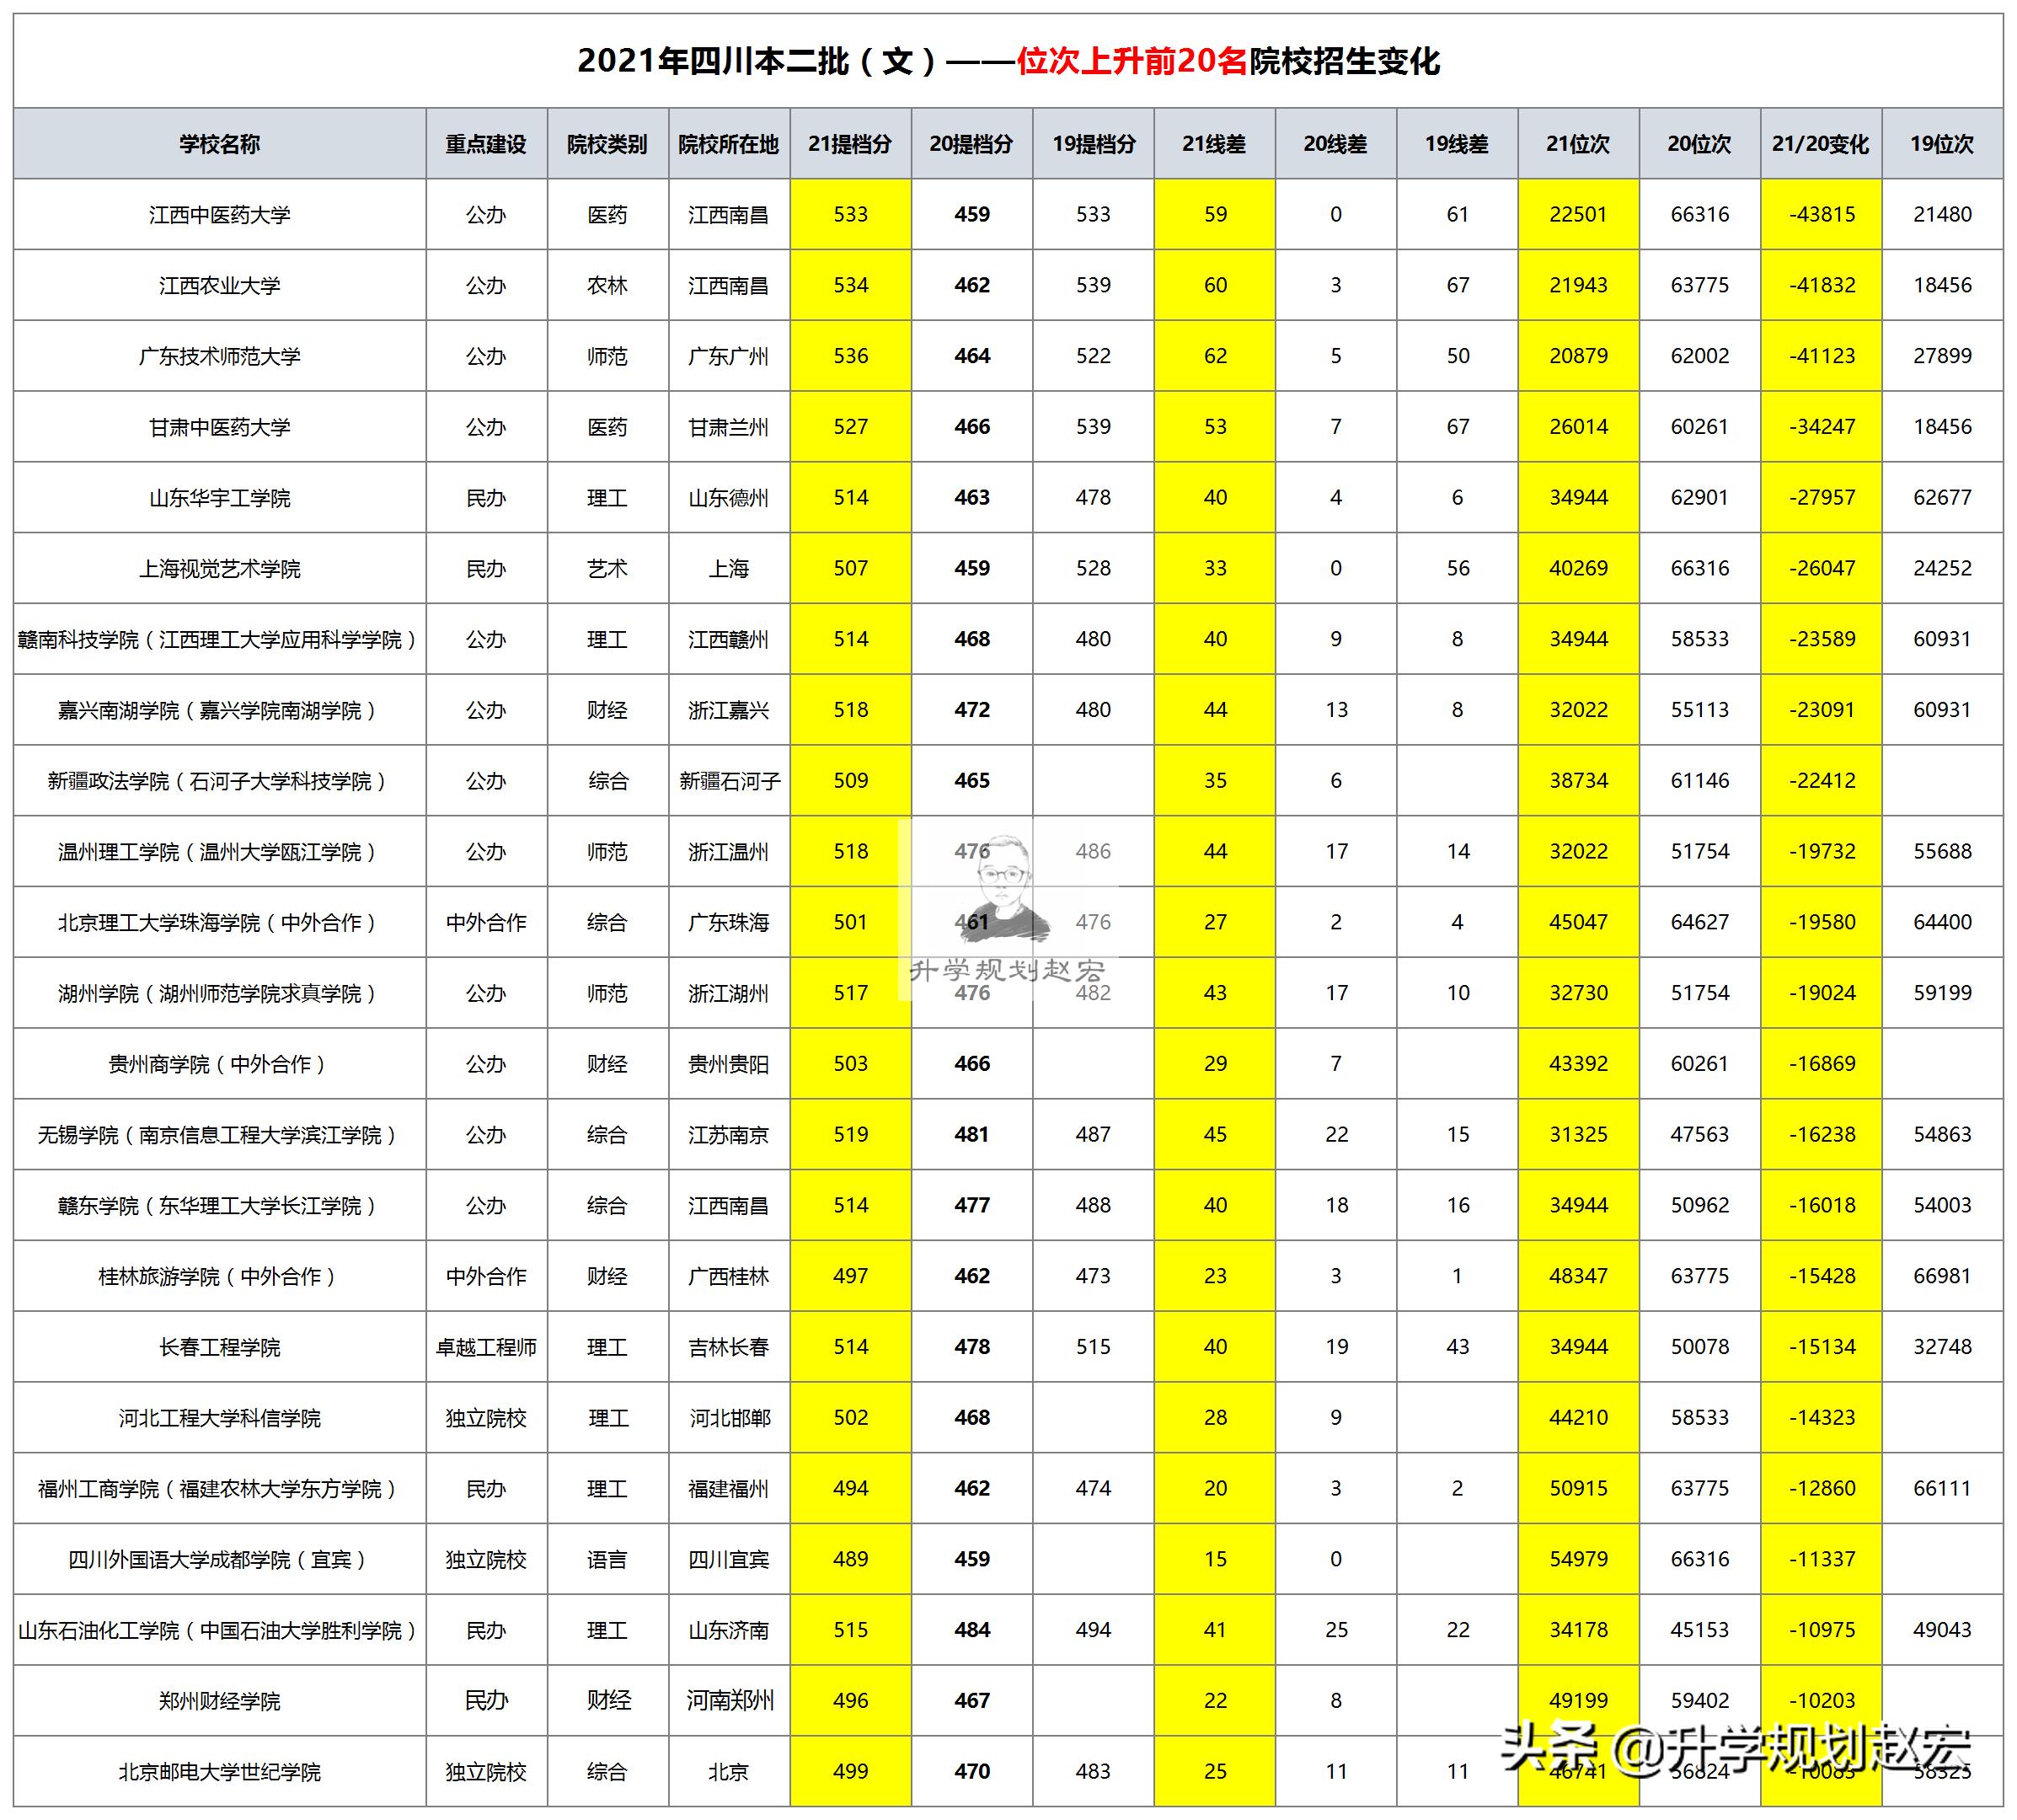Select the 广东广州 location cell

point(729,355)
